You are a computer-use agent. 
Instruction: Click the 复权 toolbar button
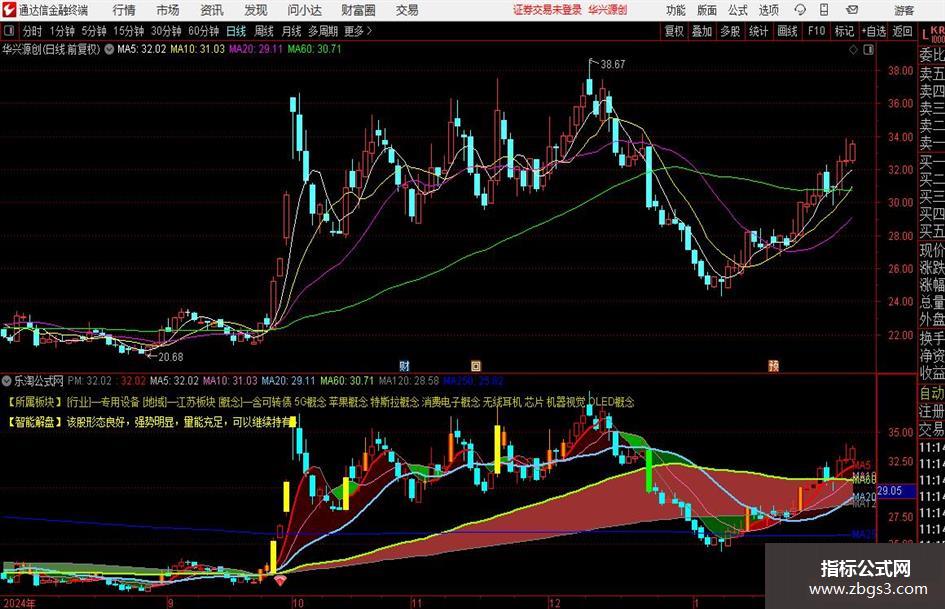pos(674,31)
